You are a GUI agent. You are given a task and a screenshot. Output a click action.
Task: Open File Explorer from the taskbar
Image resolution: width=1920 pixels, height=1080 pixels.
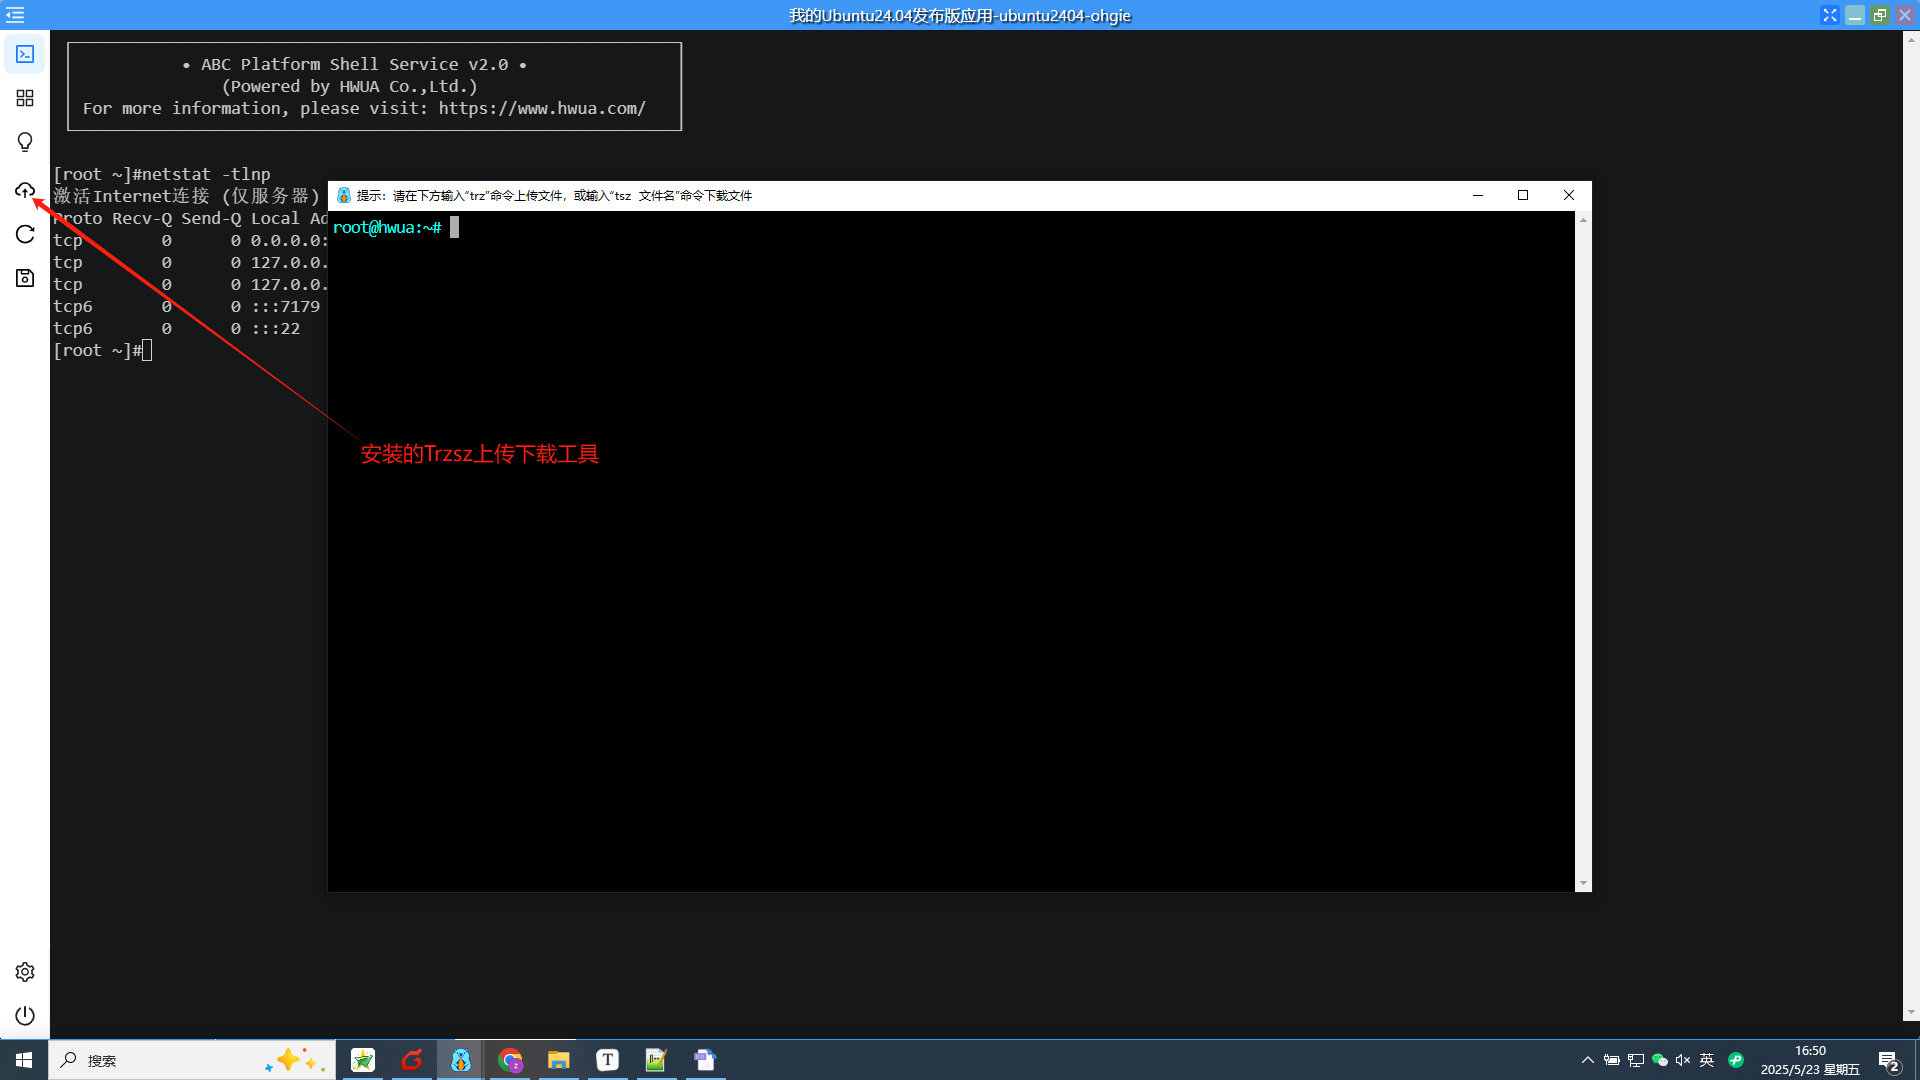tap(558, 1060)
